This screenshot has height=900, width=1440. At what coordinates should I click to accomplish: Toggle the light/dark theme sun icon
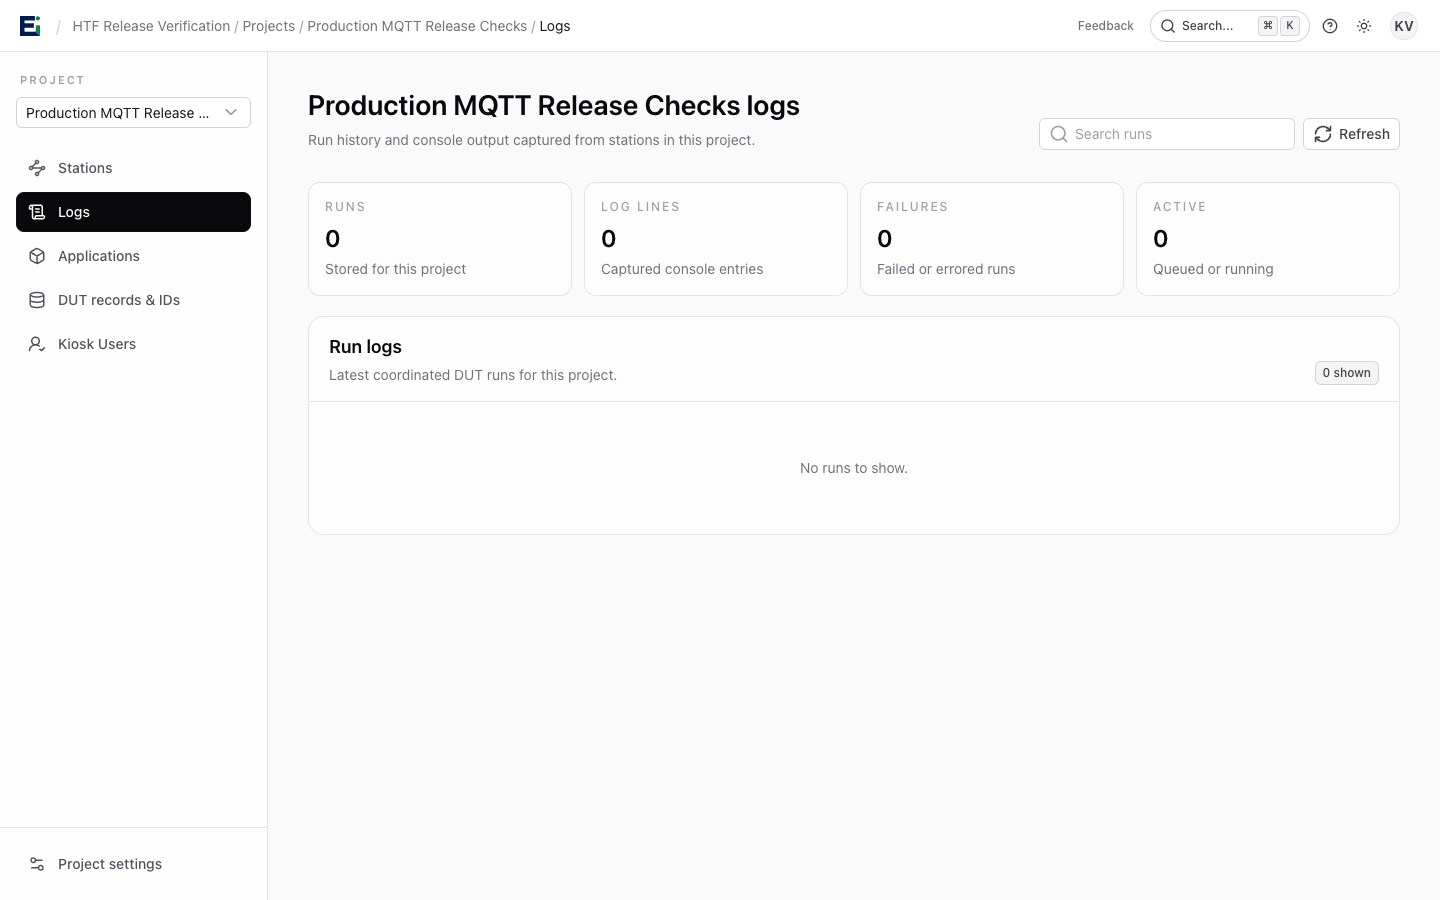(x=1364, y=26)
